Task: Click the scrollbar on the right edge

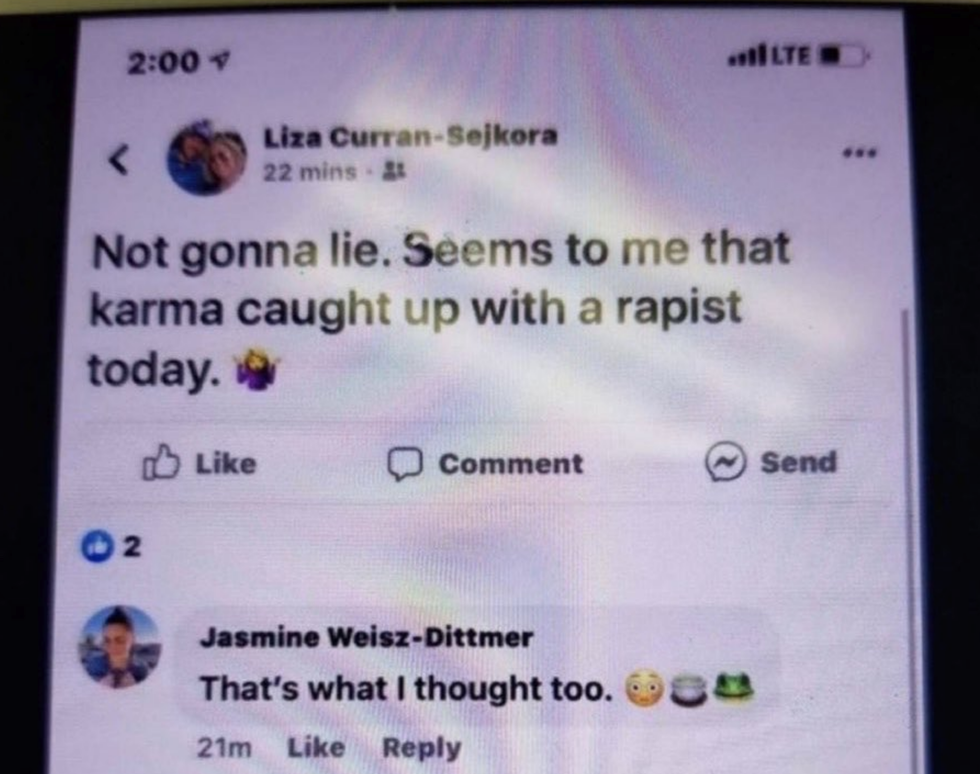Action: pyautogui.click(x=906, y=538)
